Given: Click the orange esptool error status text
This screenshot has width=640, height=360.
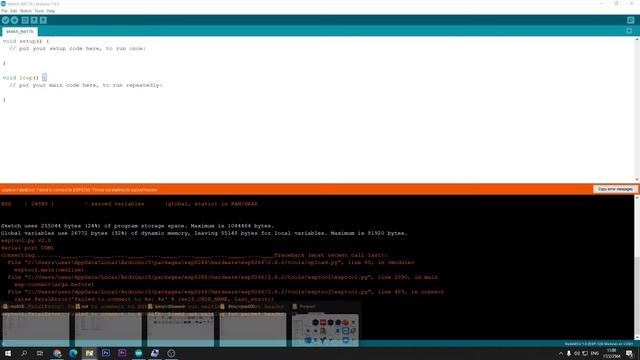Looking at the screenshot, I should click(80, 190).
